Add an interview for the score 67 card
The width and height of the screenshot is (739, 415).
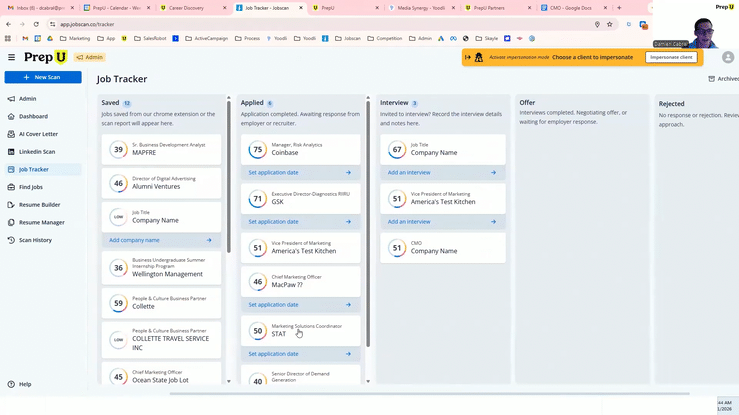click(x=409, y=173)
